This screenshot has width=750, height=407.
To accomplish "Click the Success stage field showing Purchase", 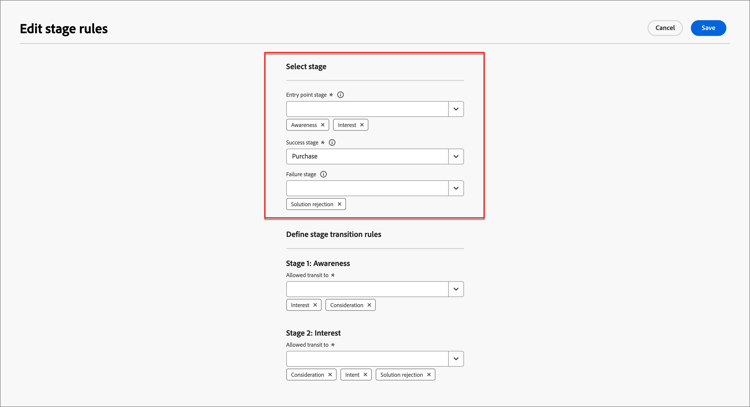I will point(367,156).
